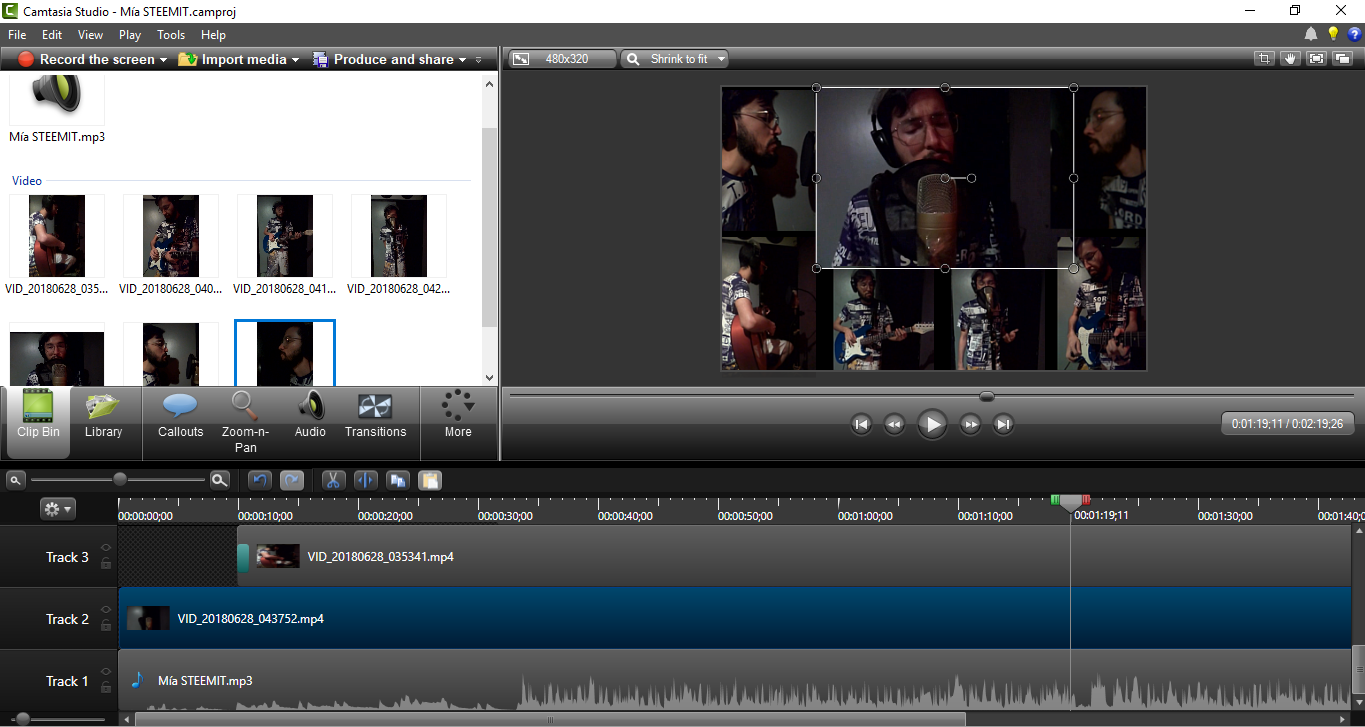The height and width of the screenshot is (727, 1365).
Task: Open notifications bell icon
Action: pyautogui.click(x=1311, y=35)
